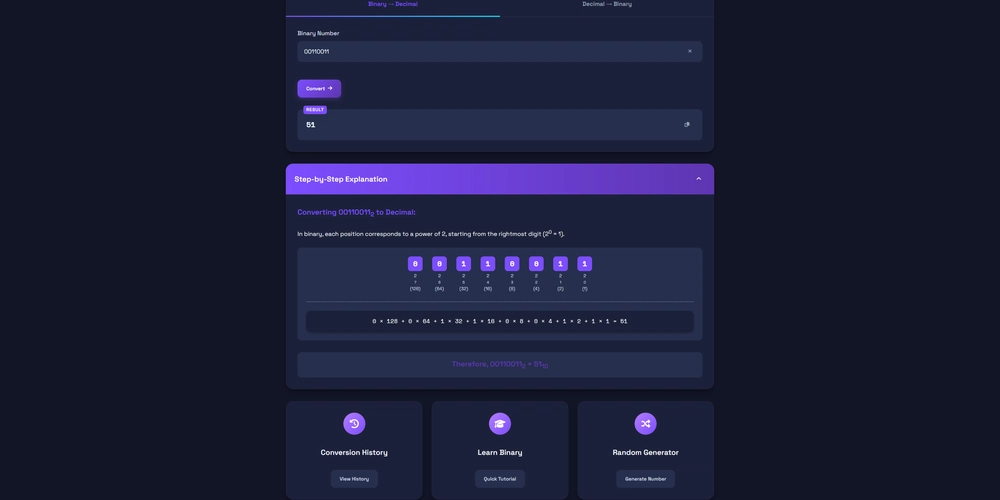Image resolution: width=1000 pixels, height=500 pixels.
Task: Click the bit box above 2^7 (128)
Action: click(415, 264)
